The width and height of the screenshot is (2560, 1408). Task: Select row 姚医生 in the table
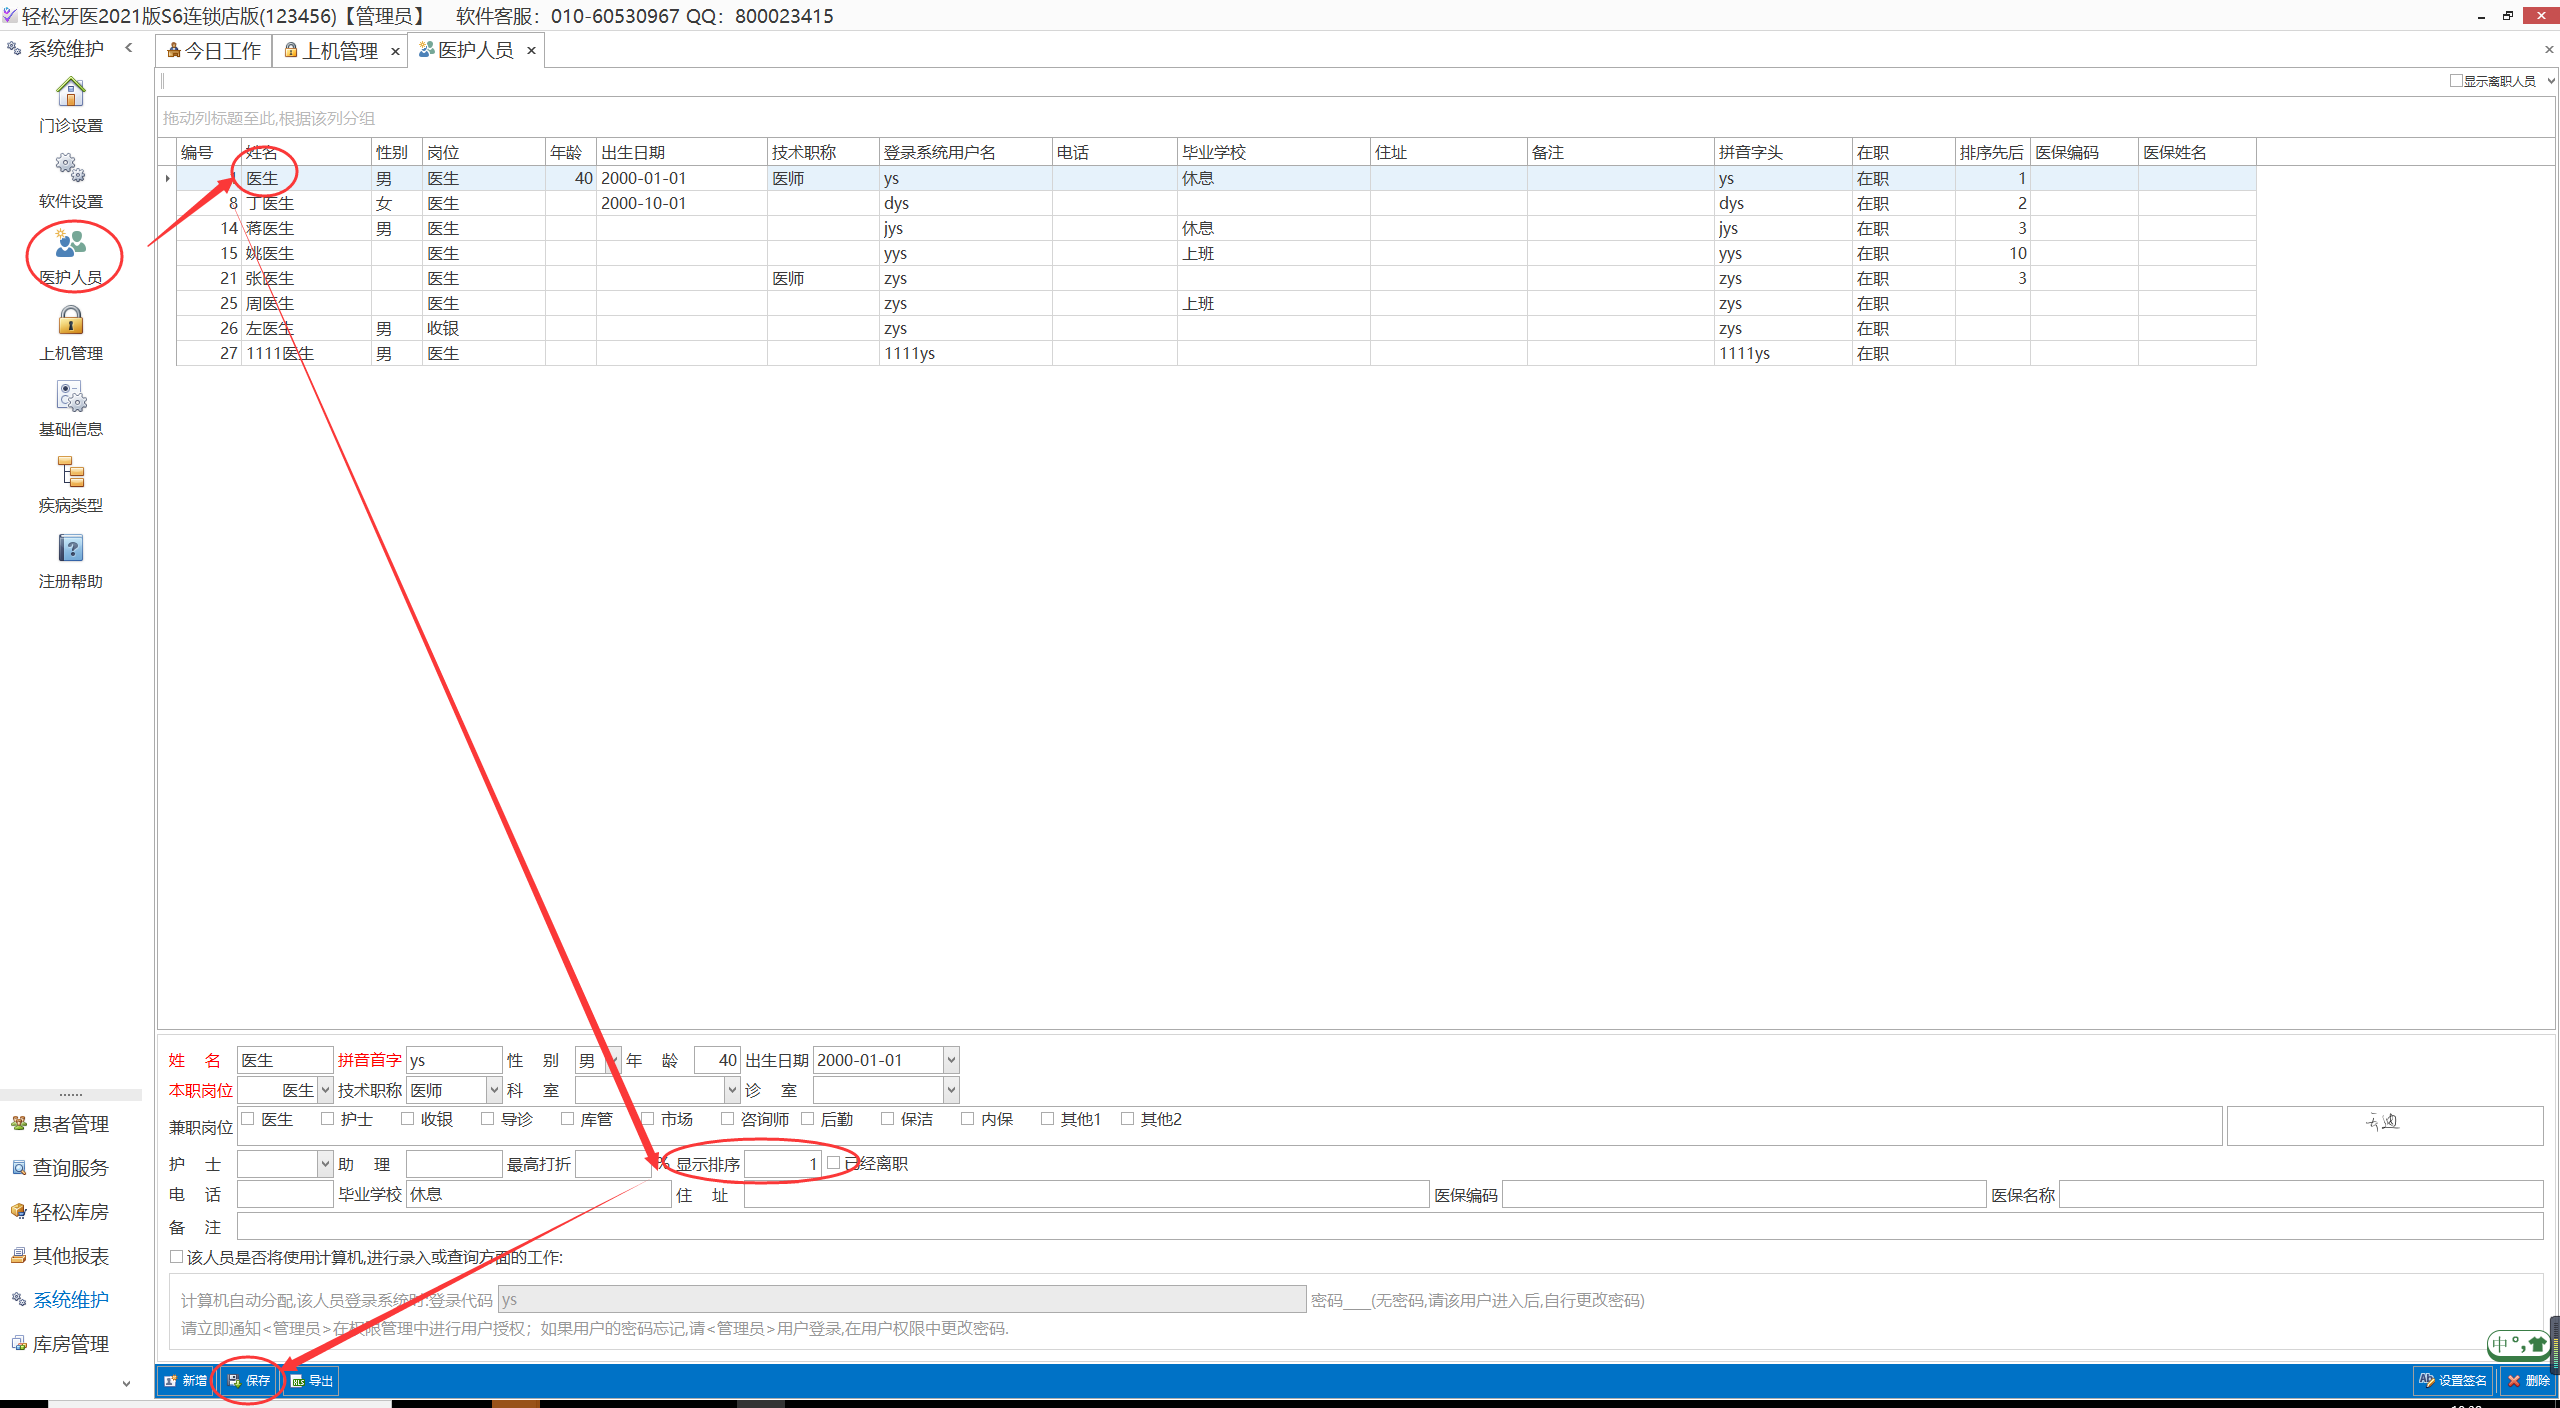tap(1216, 253)
